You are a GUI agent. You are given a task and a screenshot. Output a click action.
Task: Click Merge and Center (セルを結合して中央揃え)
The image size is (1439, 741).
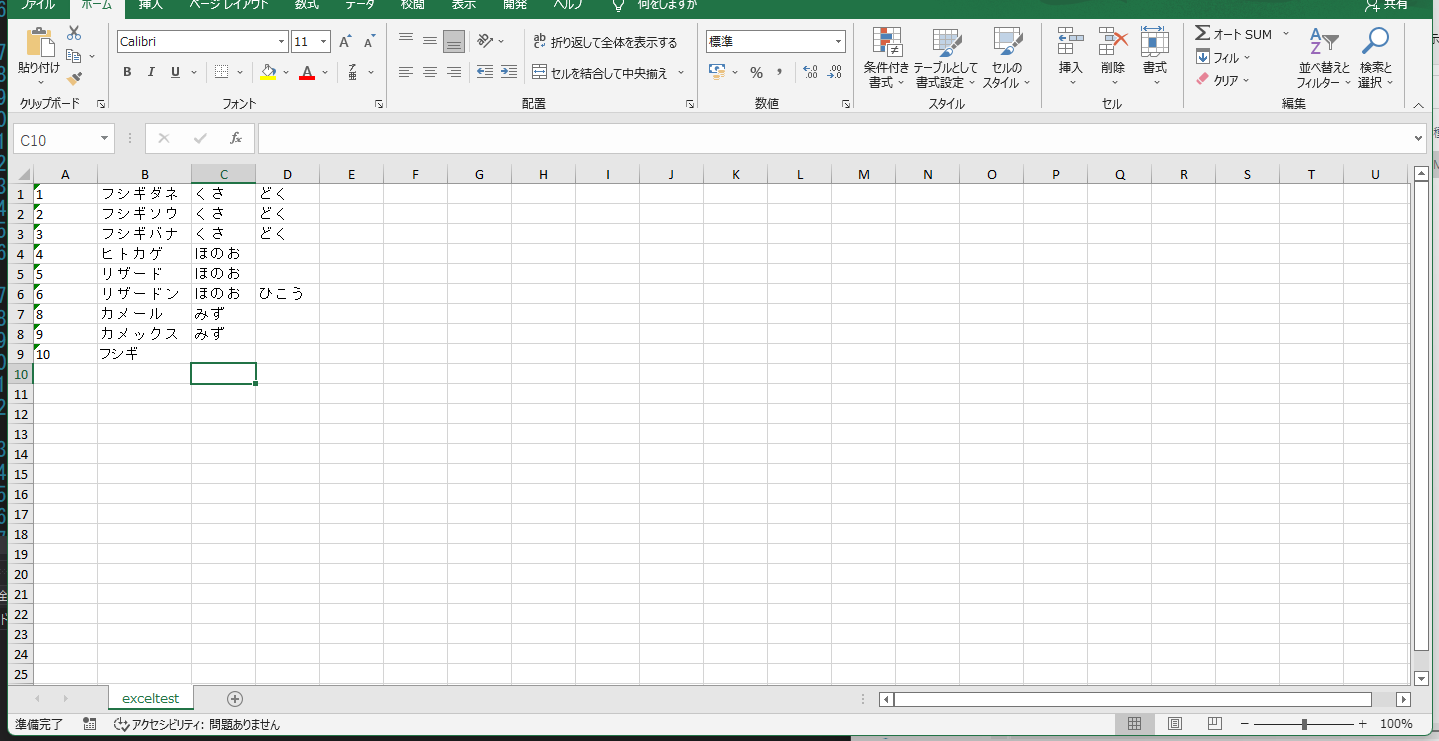pos(608,73)
